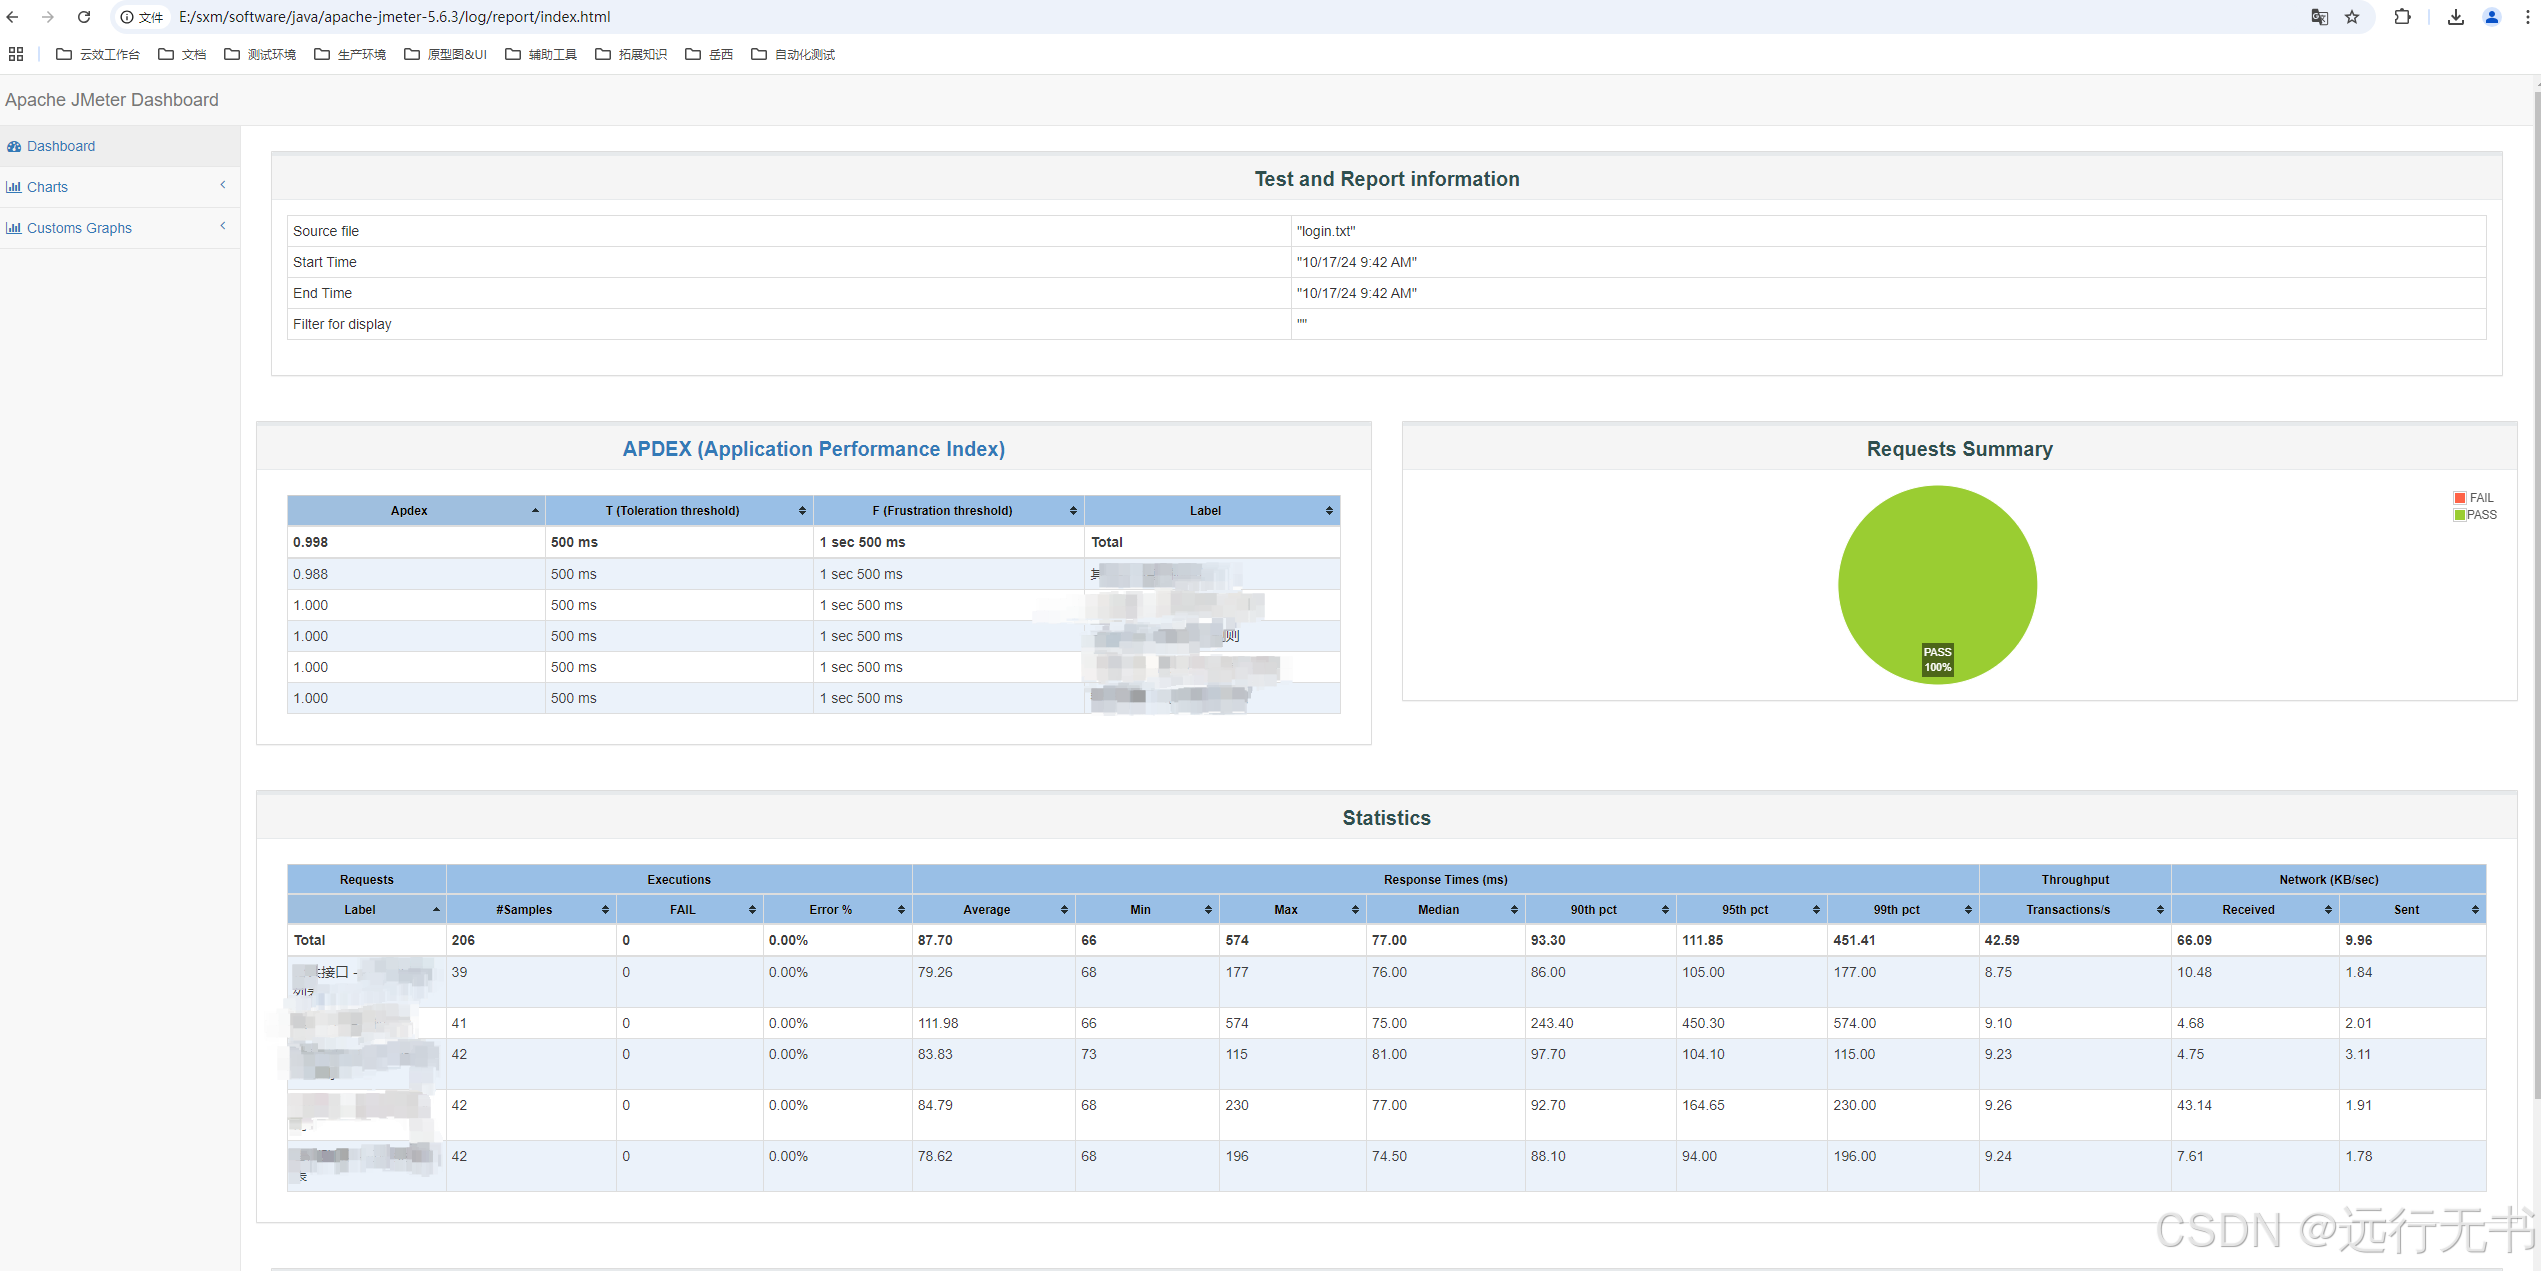Open the browser extensions puzzle icon
2541x1271 pixels.
tap(2402, 17)
